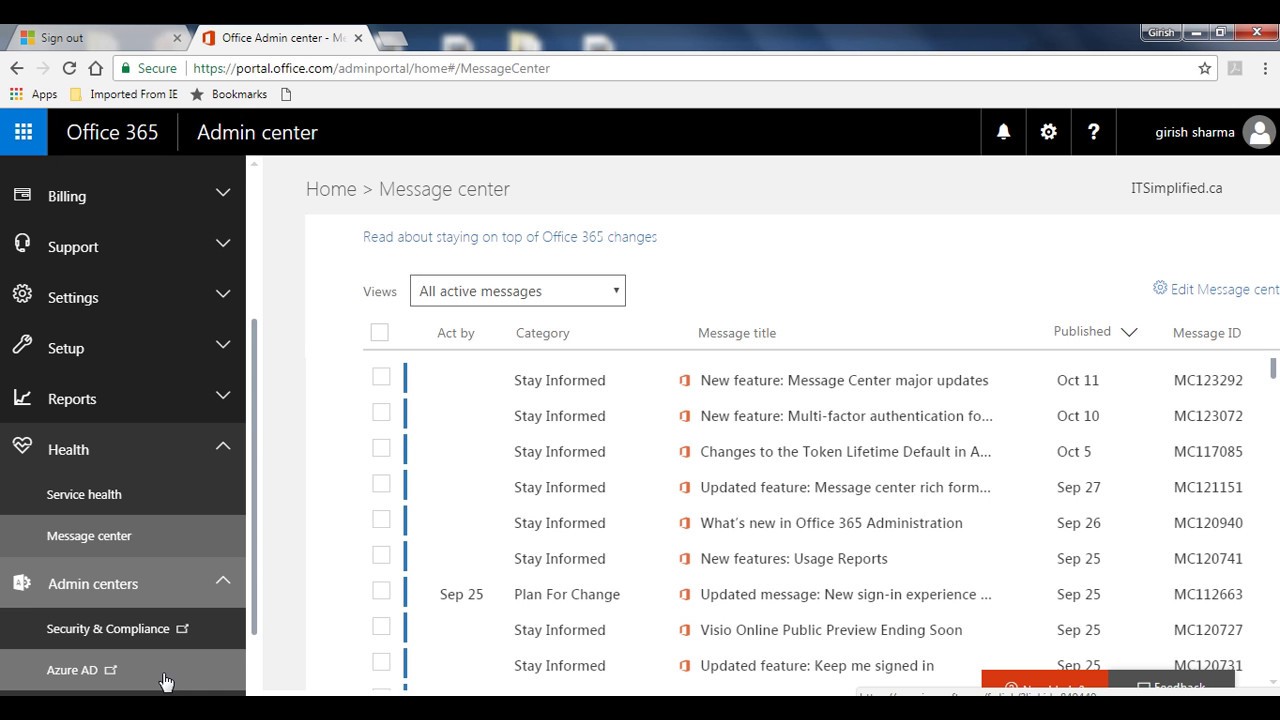Switch to the Sign out browser tab
The image size is (1280, 720).
coord(96,38)
